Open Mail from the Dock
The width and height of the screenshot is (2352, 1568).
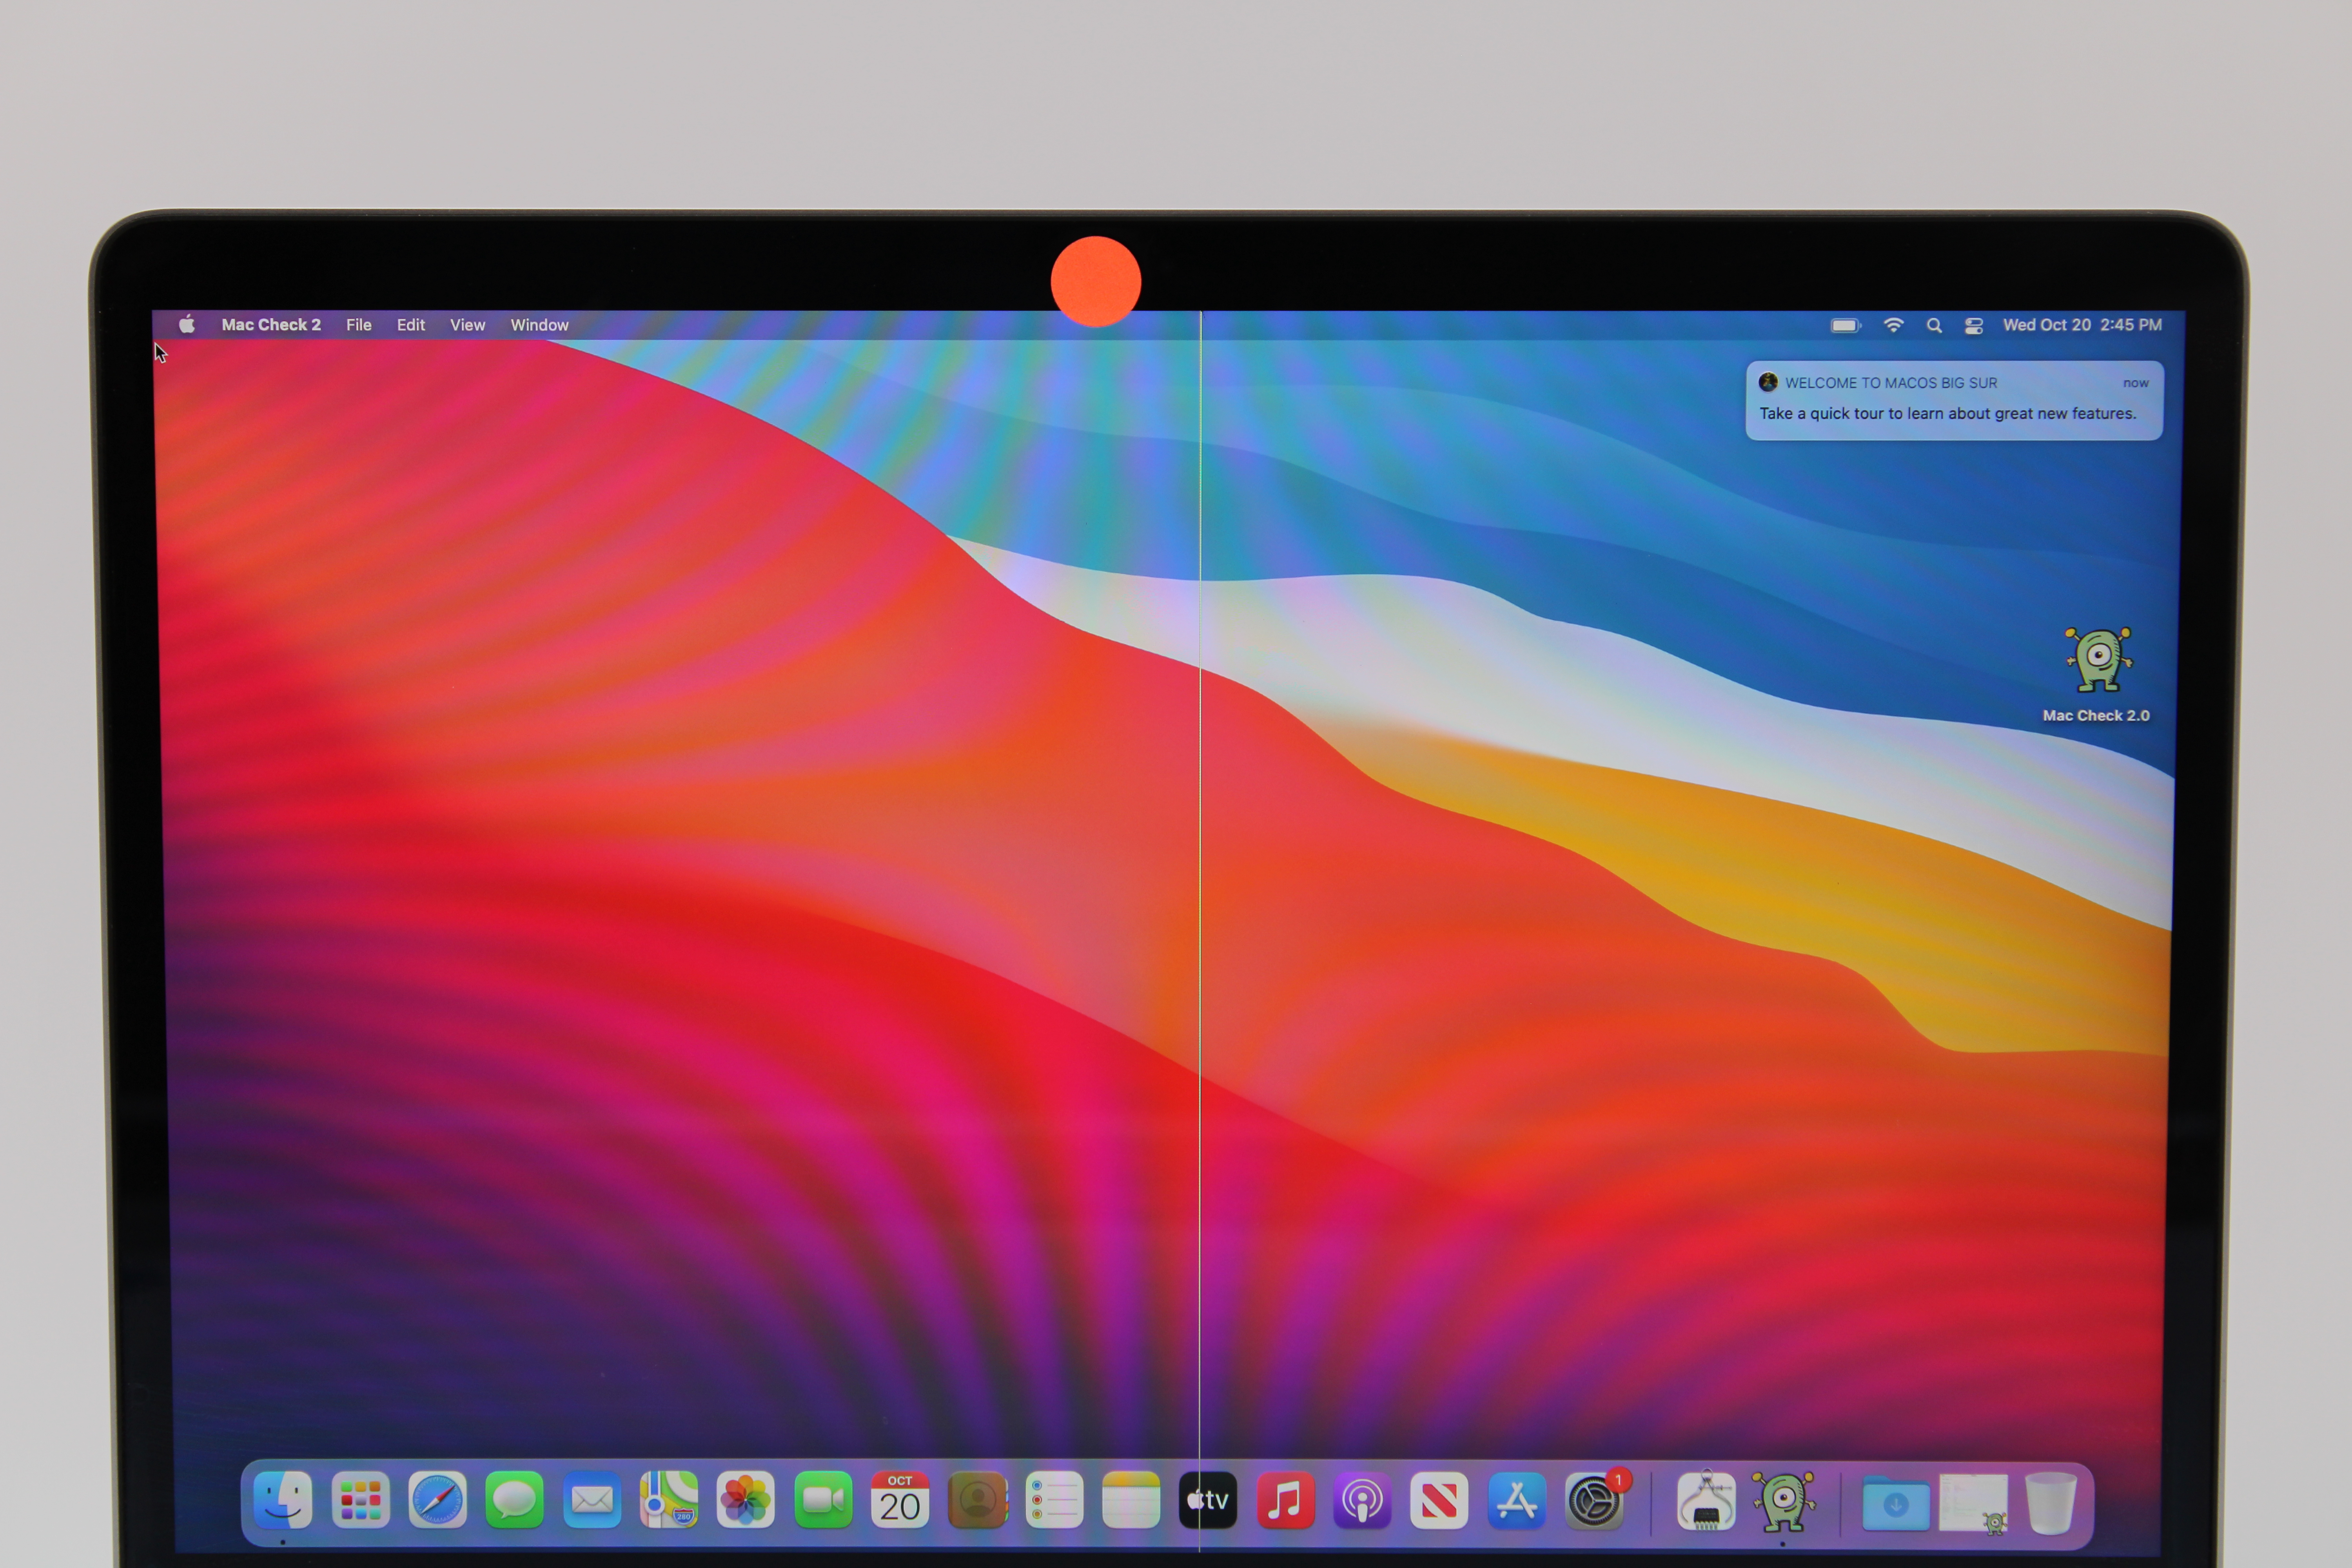[x=592, y=1500]
